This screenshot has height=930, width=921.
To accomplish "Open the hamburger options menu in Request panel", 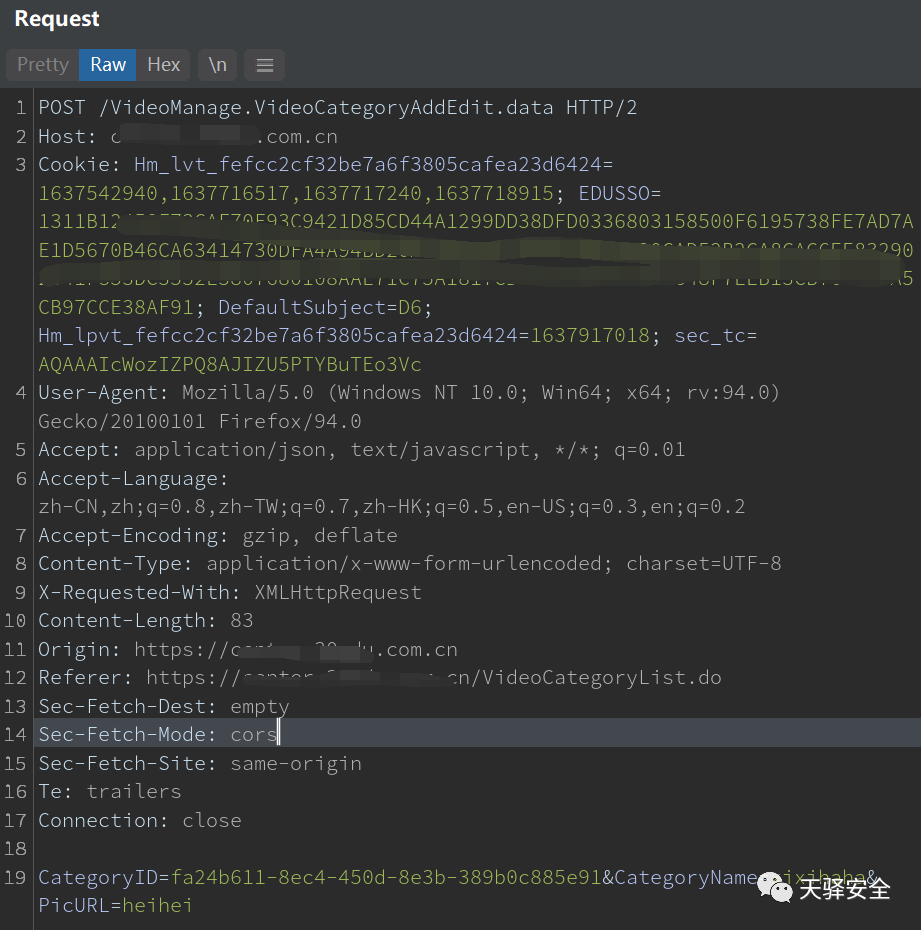I will click(265, 65).
